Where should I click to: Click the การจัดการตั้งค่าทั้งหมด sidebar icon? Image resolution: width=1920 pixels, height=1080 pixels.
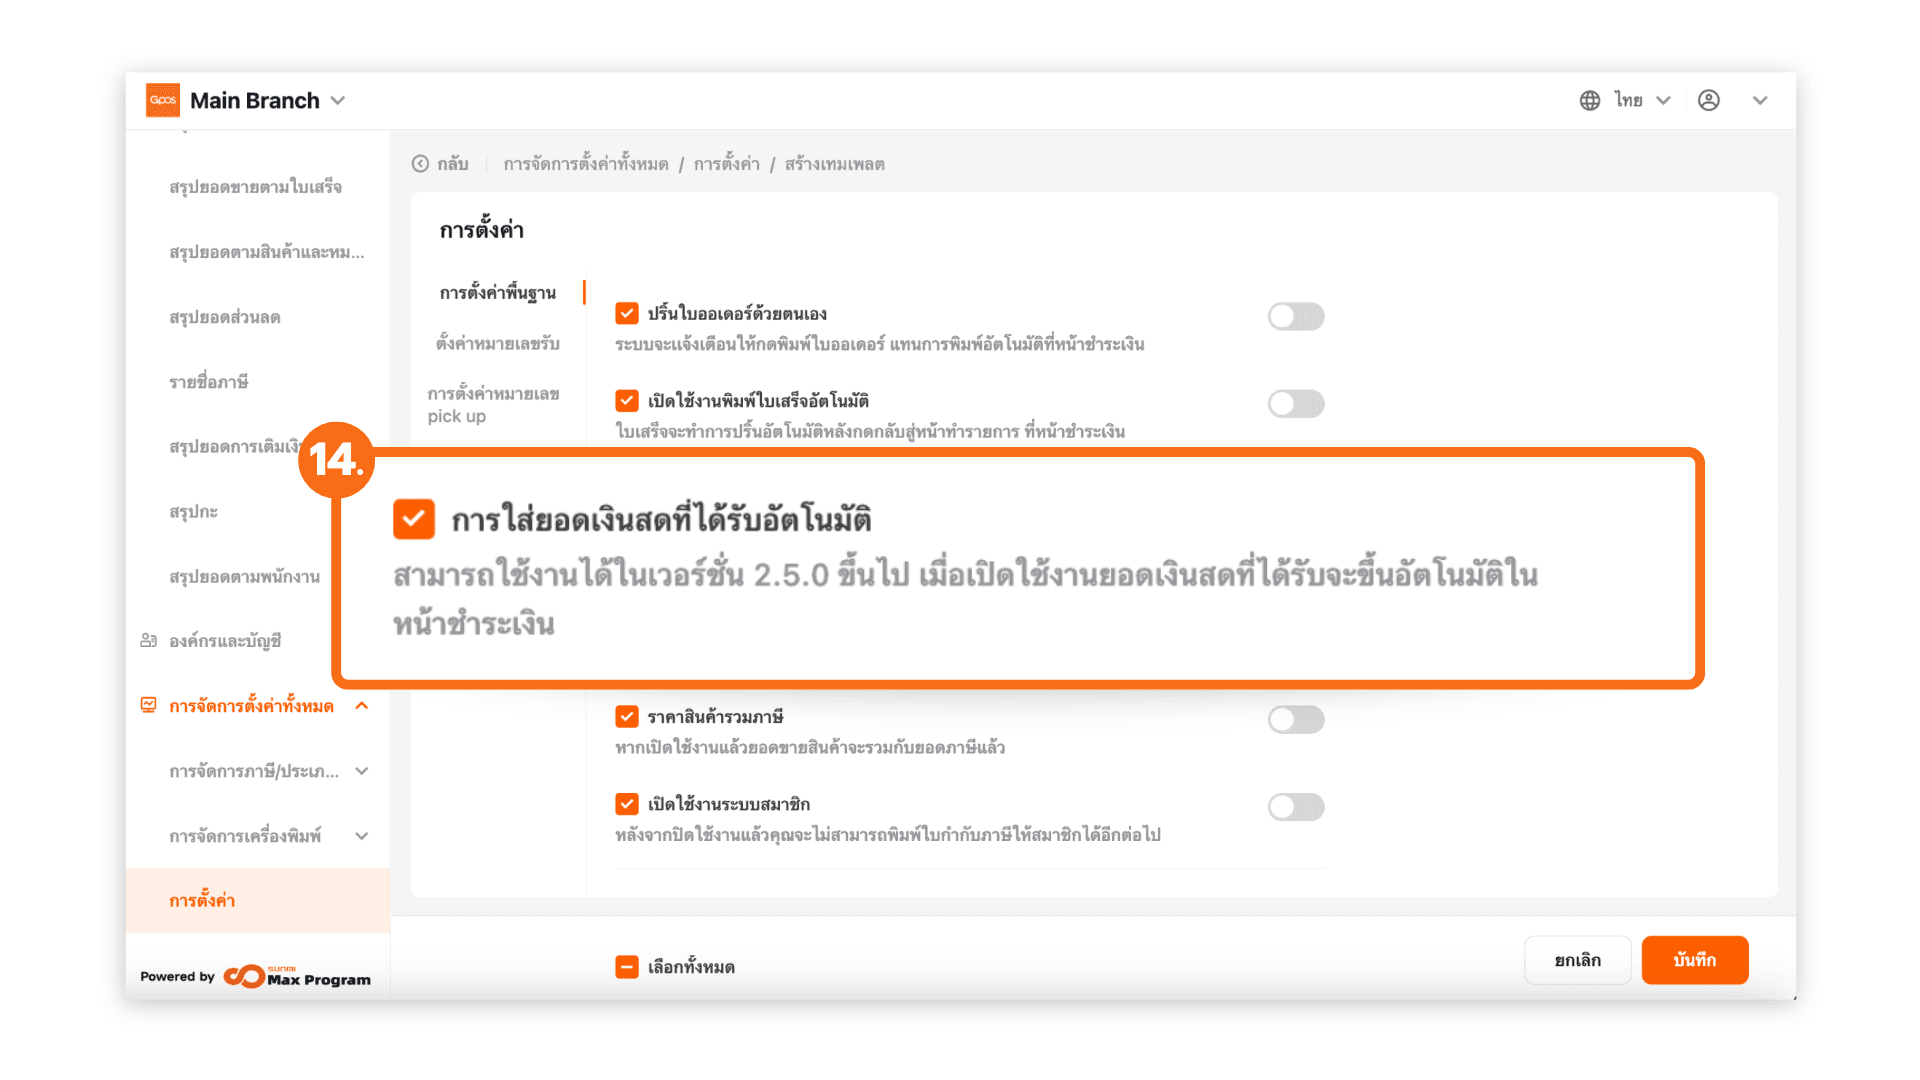tap(149, 706)
